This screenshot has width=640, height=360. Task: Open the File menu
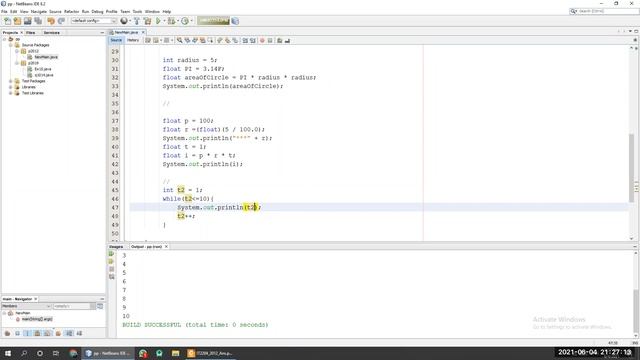tap(4, 11)
